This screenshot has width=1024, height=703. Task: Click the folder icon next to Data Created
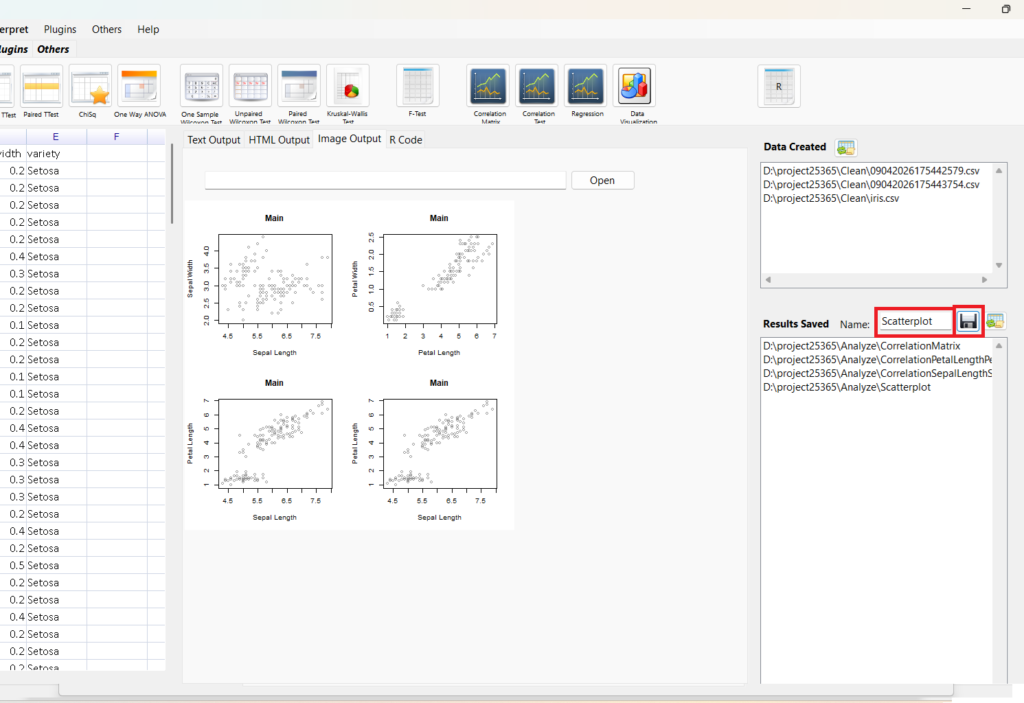[846, 148]
